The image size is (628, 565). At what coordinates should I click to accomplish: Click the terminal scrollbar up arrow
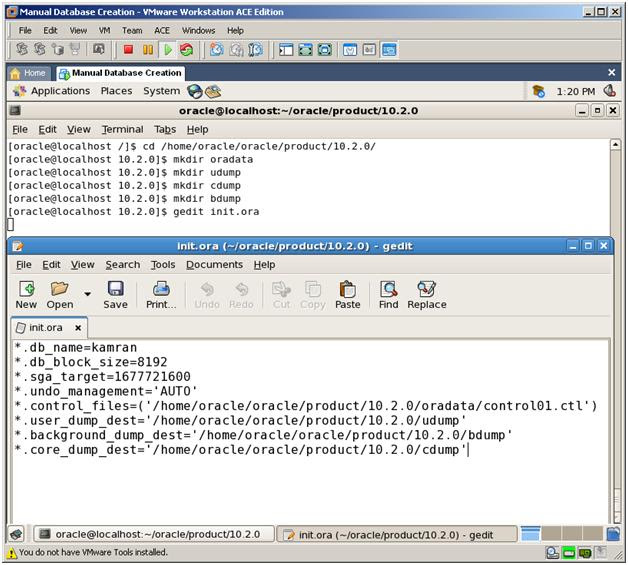[616, 145]
